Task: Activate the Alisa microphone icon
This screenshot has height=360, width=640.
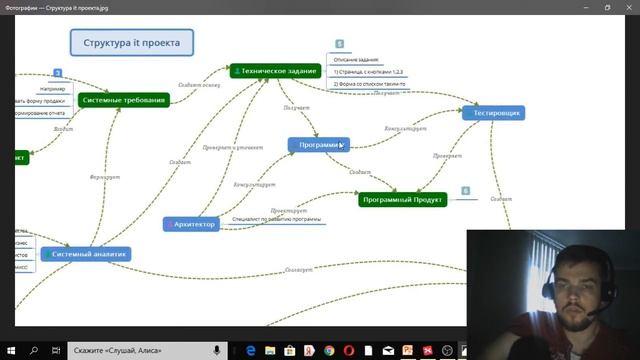Action: tap(217, 351)
